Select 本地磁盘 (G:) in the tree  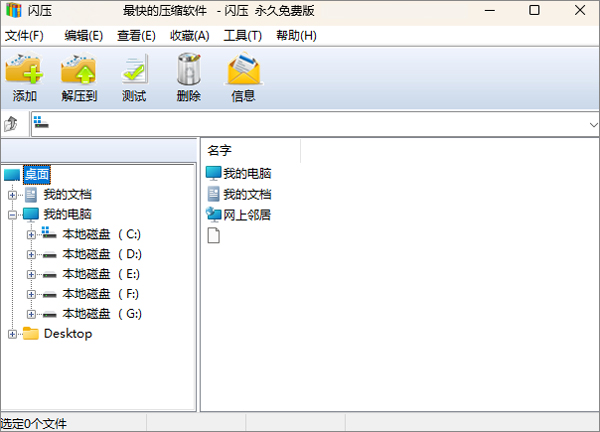(x=102, y=314)
